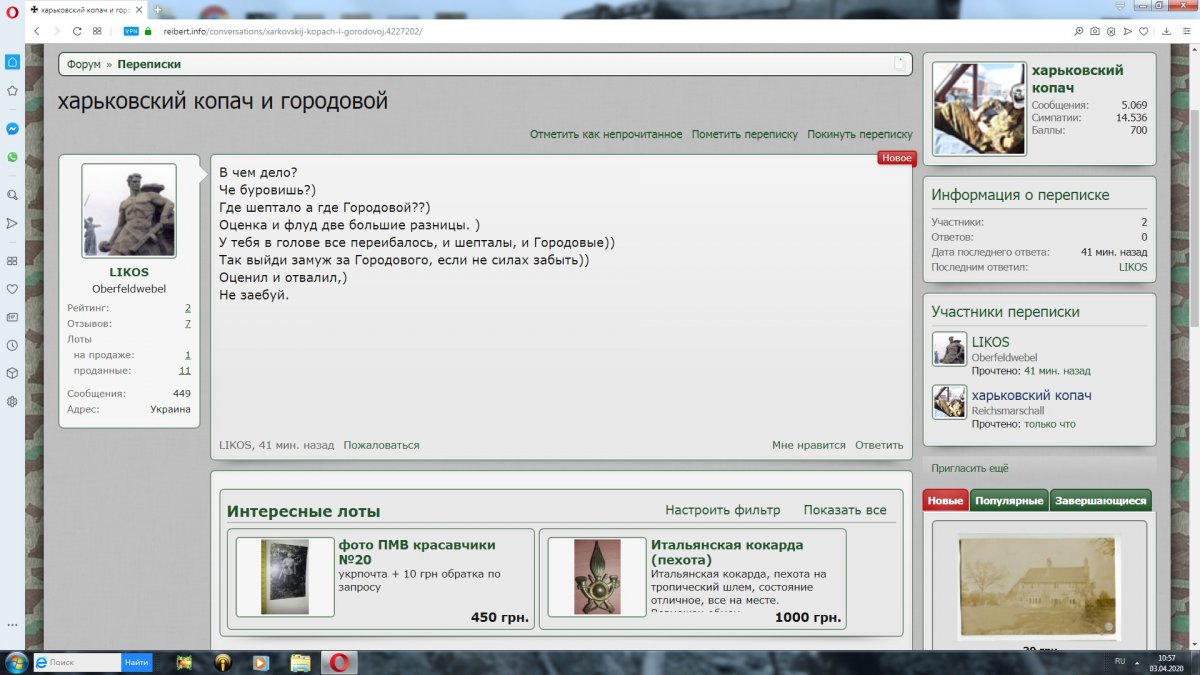The height and width of the screenshot is (675, 1200).
Task: Open Bookmarks star in Opera sidebar
Action: (x=12, y=90)
